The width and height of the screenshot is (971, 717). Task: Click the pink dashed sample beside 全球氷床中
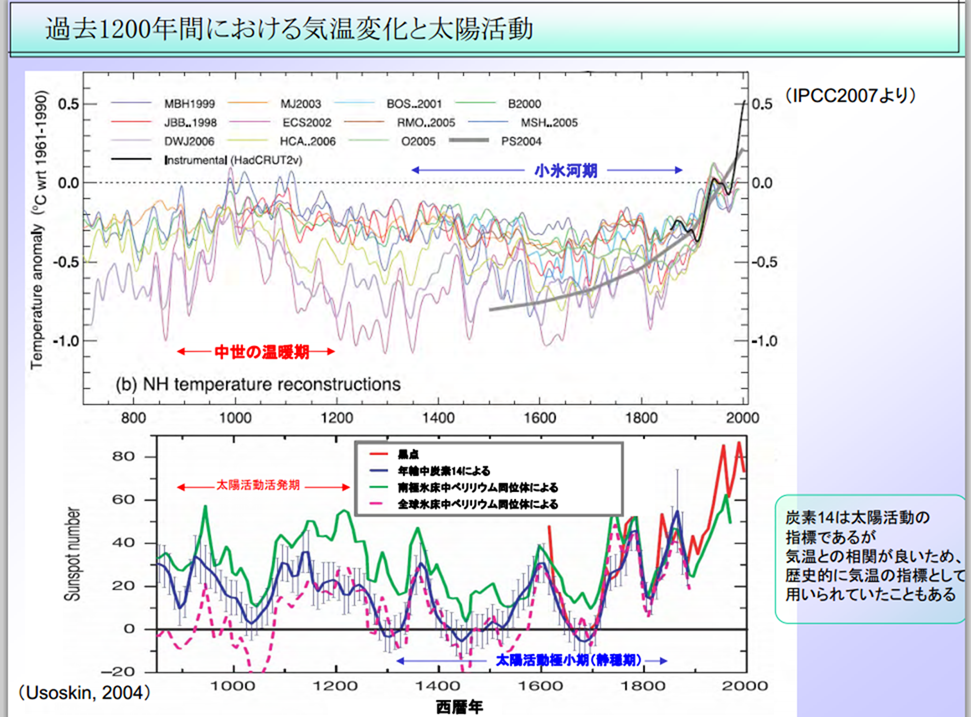378,505
